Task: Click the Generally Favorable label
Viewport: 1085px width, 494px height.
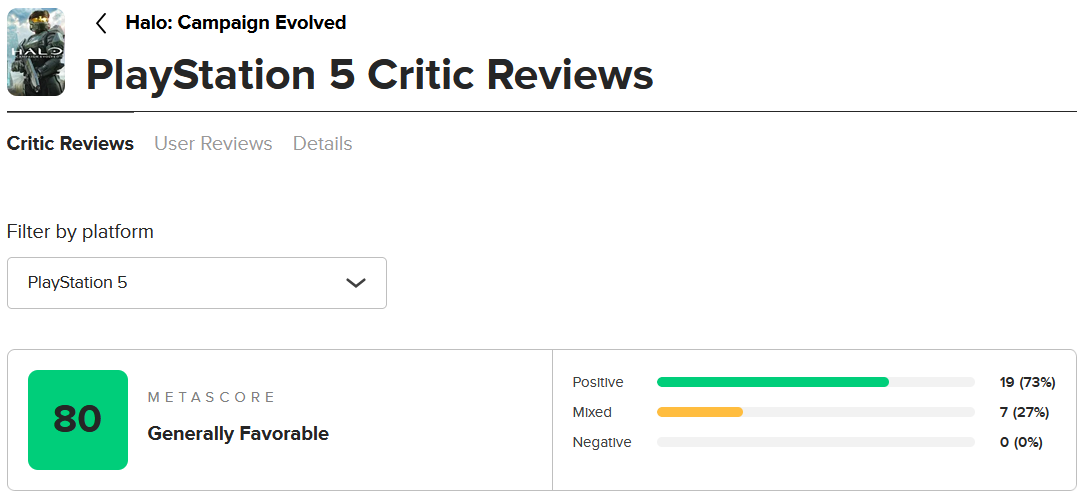Action: tap(238, 434)
